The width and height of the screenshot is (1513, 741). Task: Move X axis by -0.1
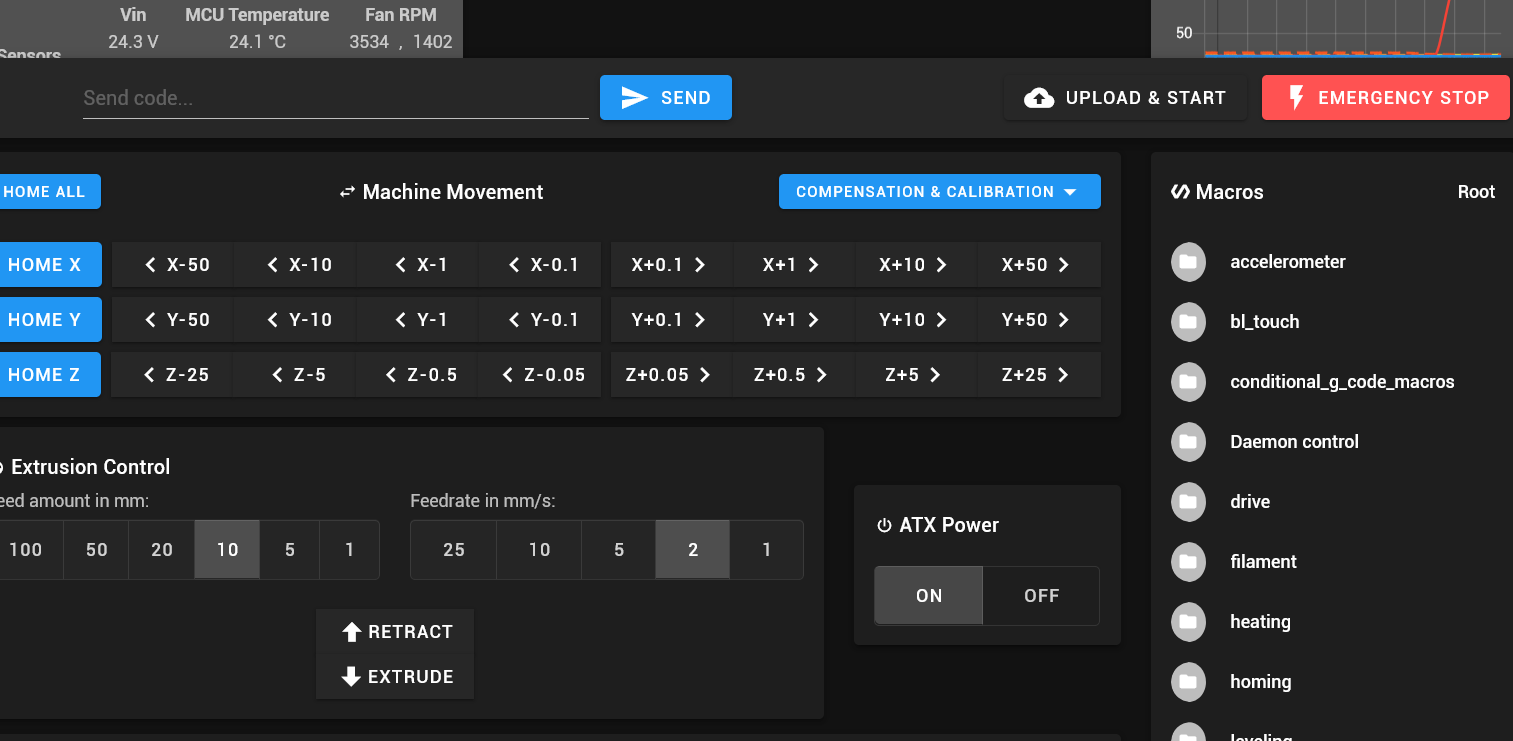(x=540, y=265)
